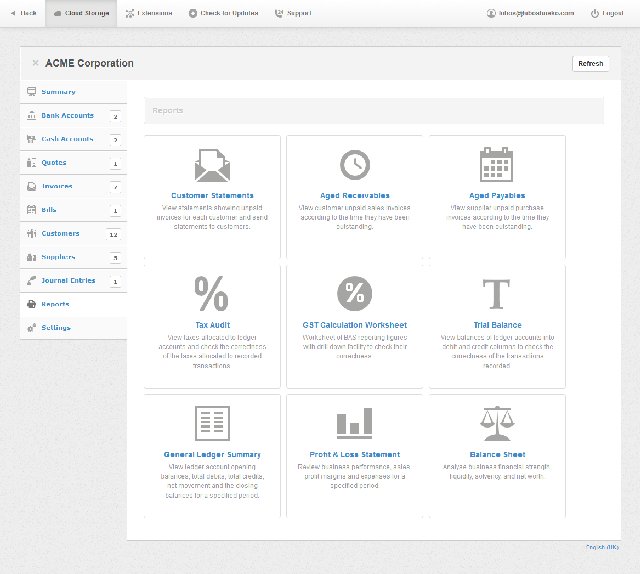The height and width of the screenshot is (574, 640).
Task: Open GST Calculation Worksheet title link
Action: point(355,325)
